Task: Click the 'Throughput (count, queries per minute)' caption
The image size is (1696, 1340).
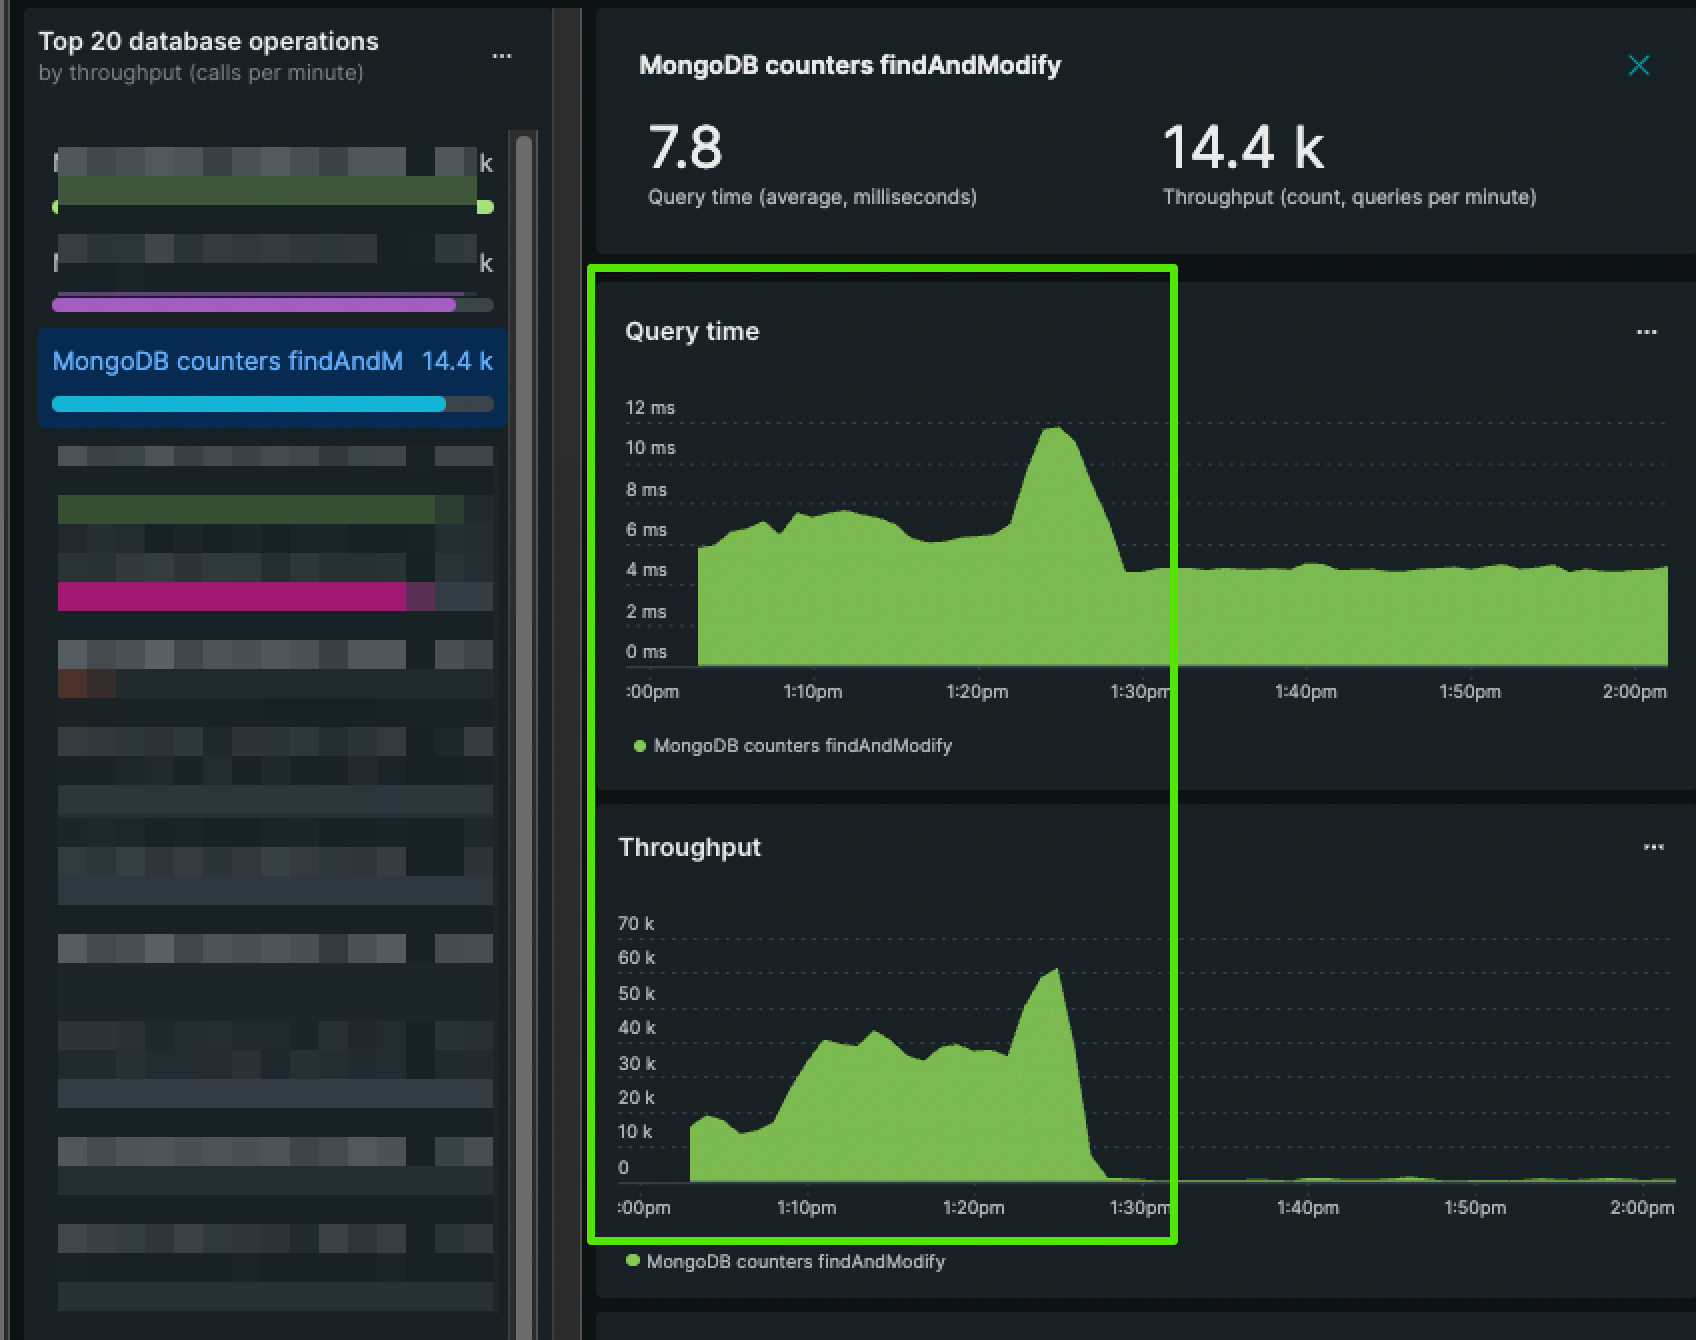Action: [x=1349, y=197]
